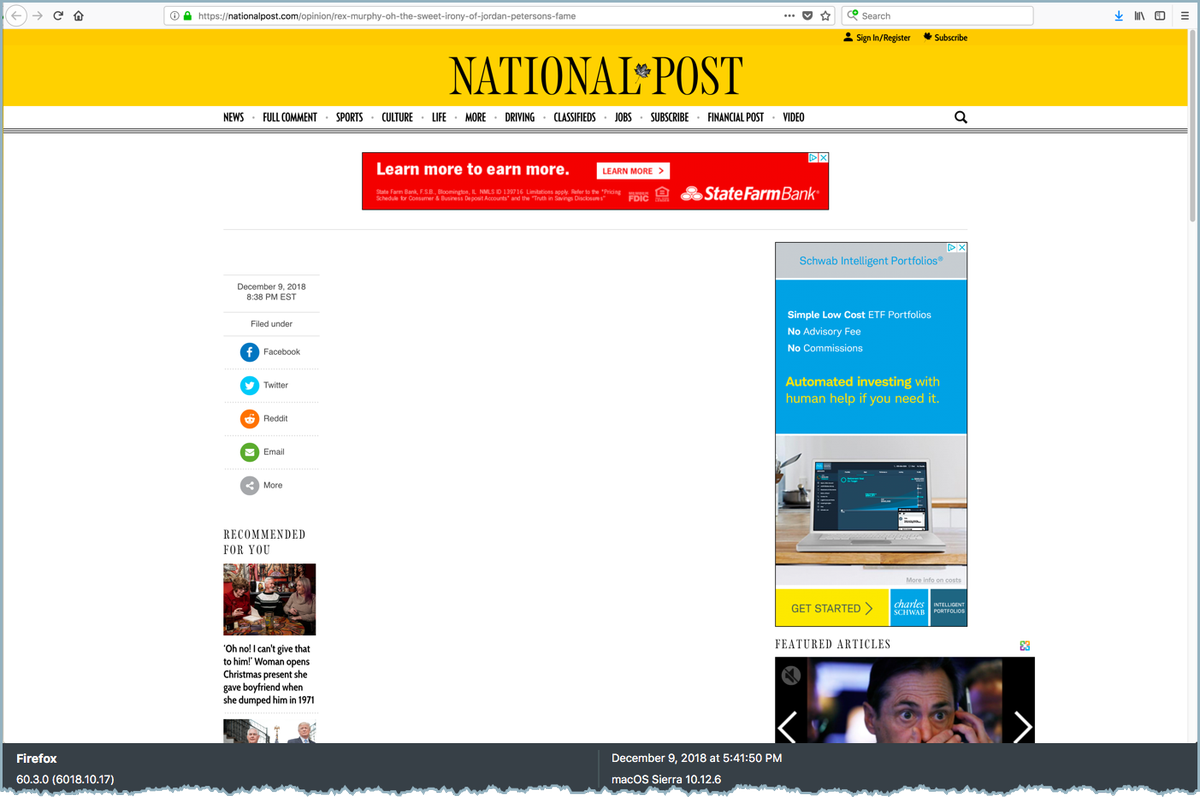Open the 'More info on costs' link
This screenshot has width=1200, height=797.
[x=933, y=580]
